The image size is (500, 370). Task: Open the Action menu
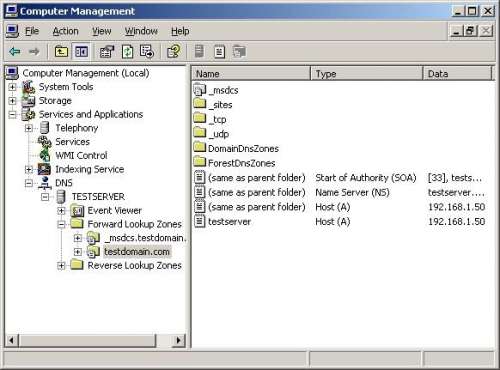pyautogui.click(x=65, y=31)
